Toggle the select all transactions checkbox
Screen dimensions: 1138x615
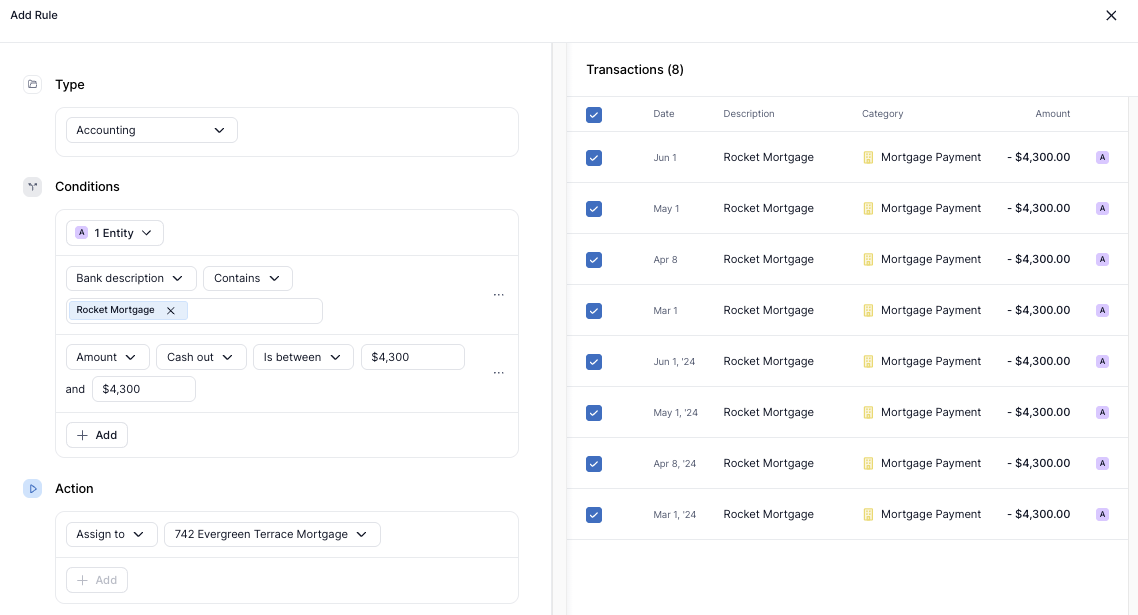(x=594, y=115)
